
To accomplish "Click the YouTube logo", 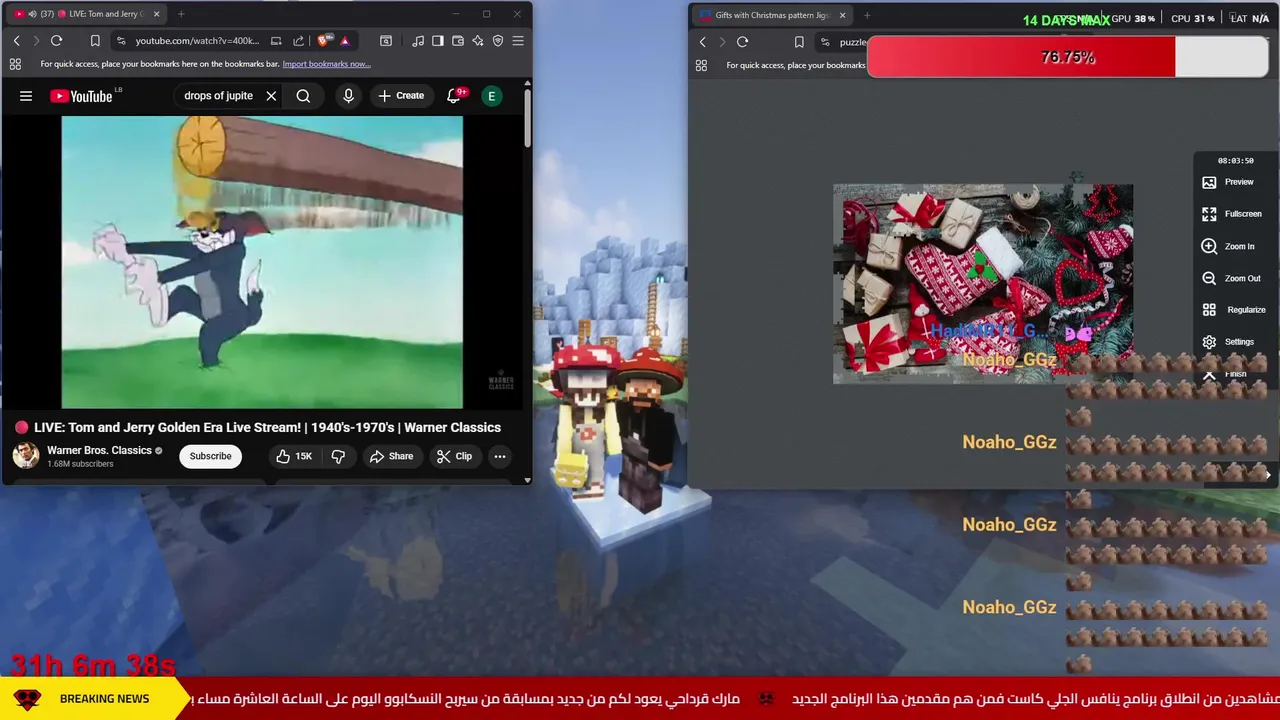I will 82,96.
